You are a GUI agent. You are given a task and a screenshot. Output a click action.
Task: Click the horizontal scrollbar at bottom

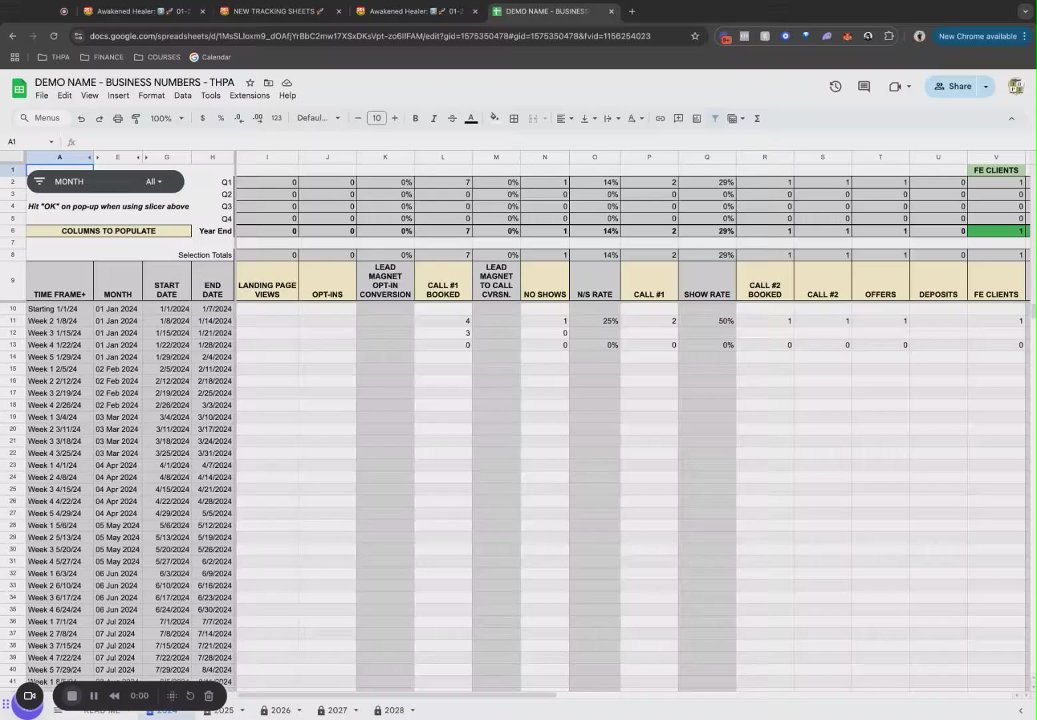coord(397,695)
